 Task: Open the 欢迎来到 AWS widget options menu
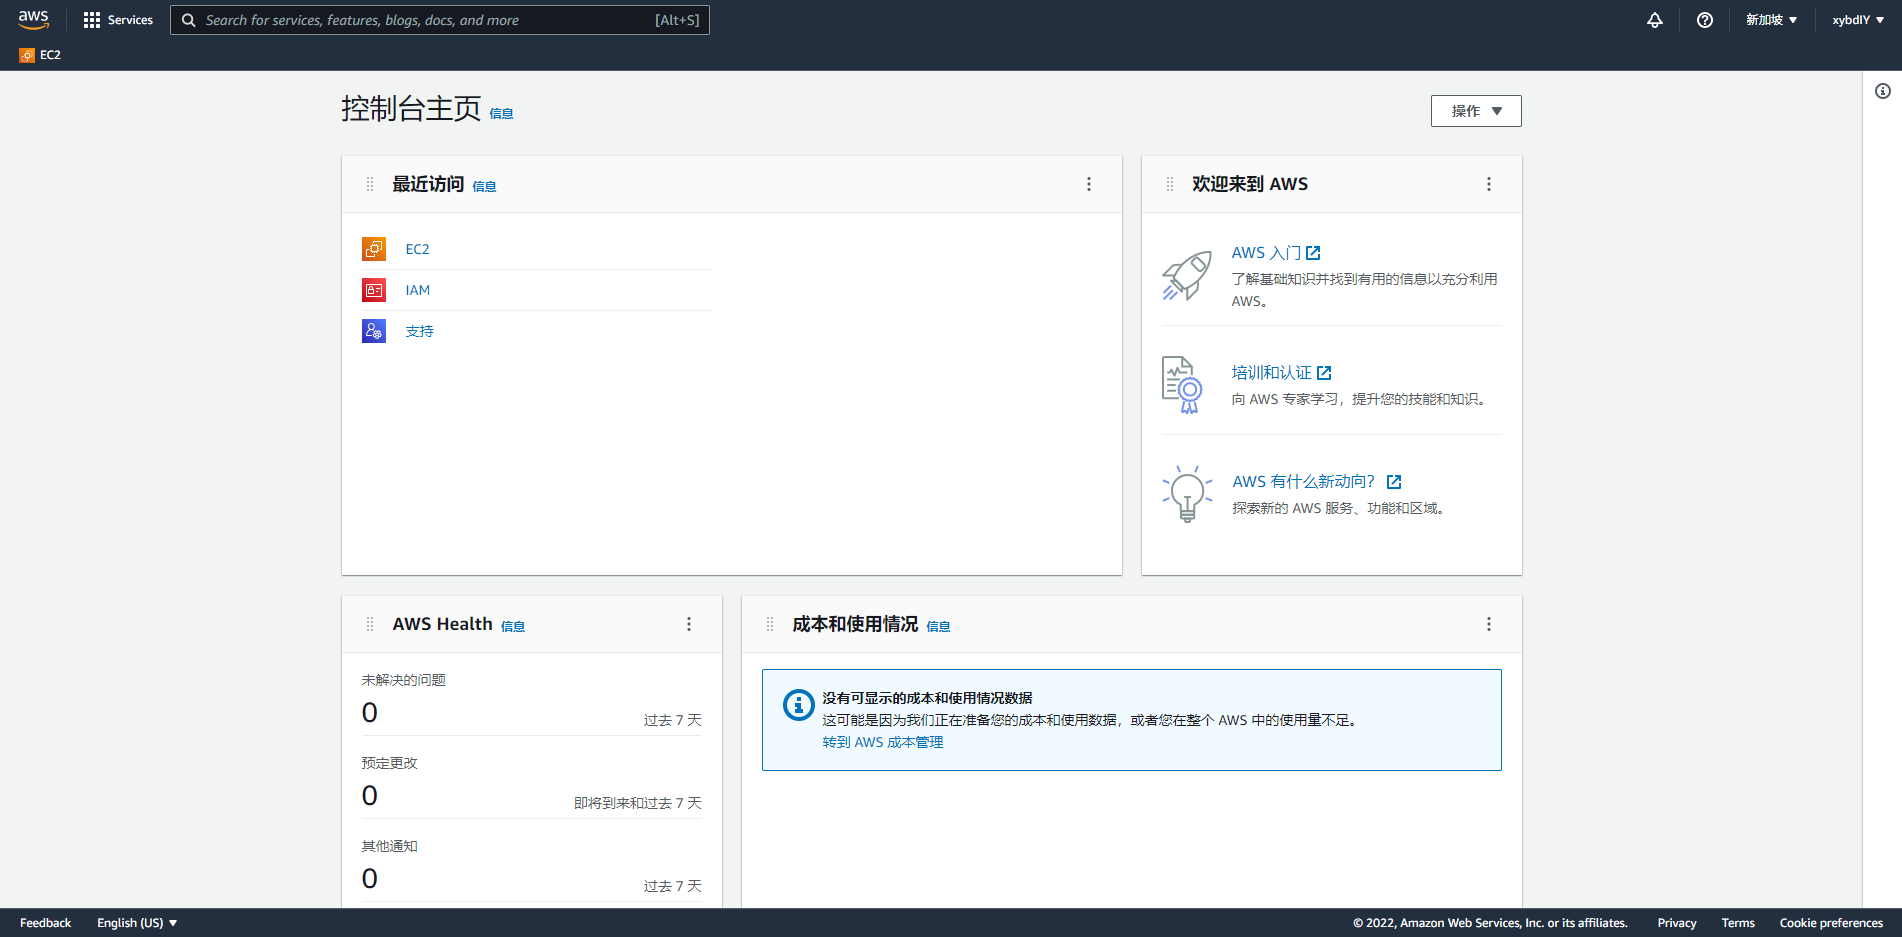tap(1489, 184)
